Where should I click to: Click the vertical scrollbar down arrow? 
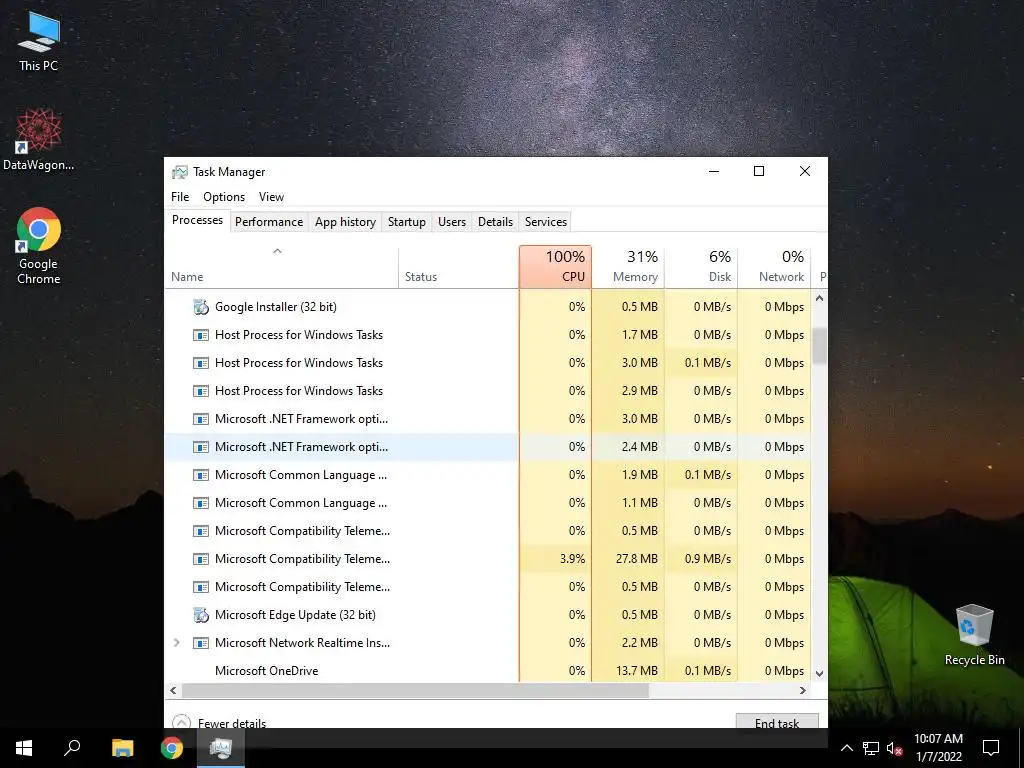click(820, 673)
